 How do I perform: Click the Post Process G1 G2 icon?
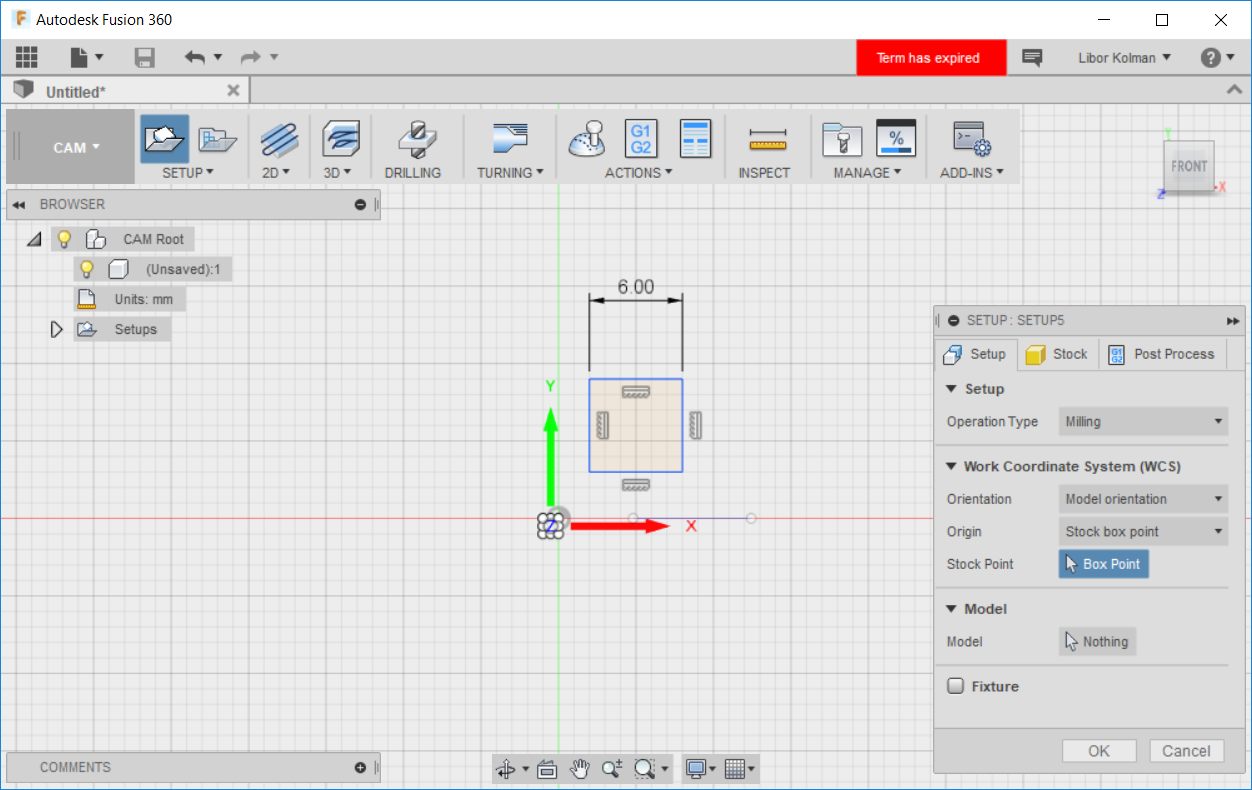tap(641, 139)
